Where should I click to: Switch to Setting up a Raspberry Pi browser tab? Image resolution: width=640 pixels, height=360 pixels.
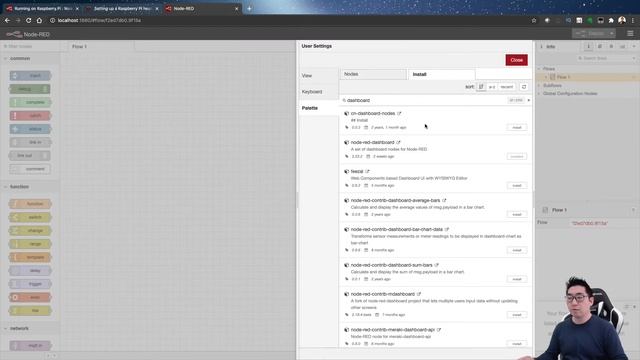122,9
